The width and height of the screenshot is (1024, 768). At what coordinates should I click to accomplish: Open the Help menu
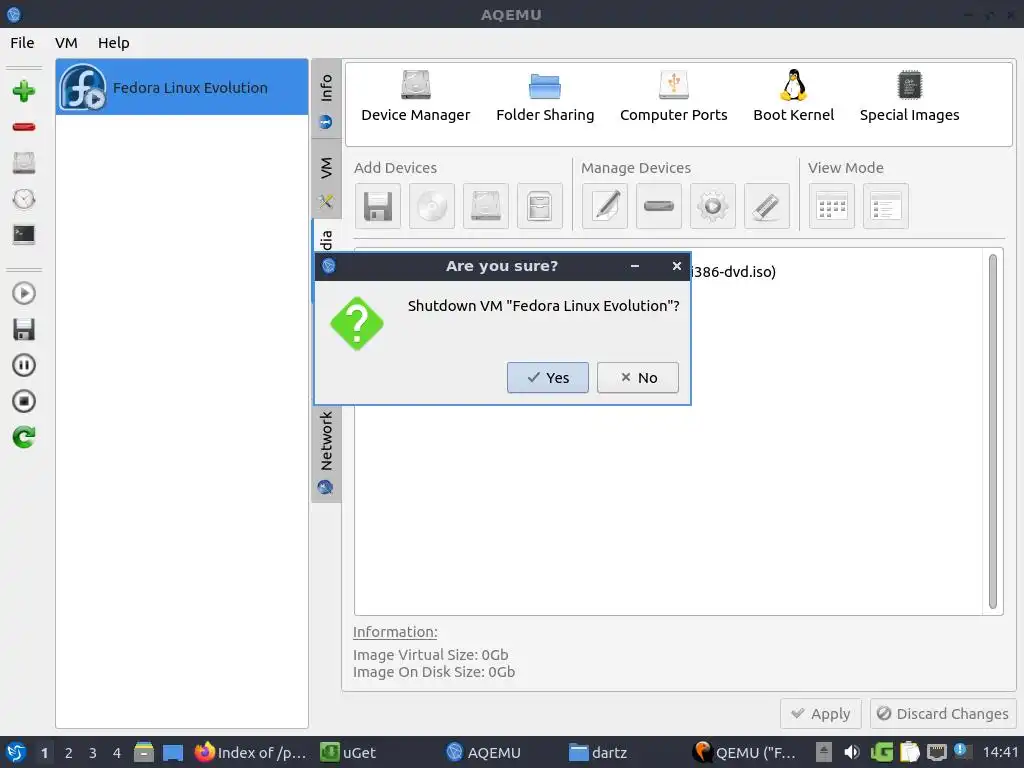pyautogui.click(x=114, y=42)
